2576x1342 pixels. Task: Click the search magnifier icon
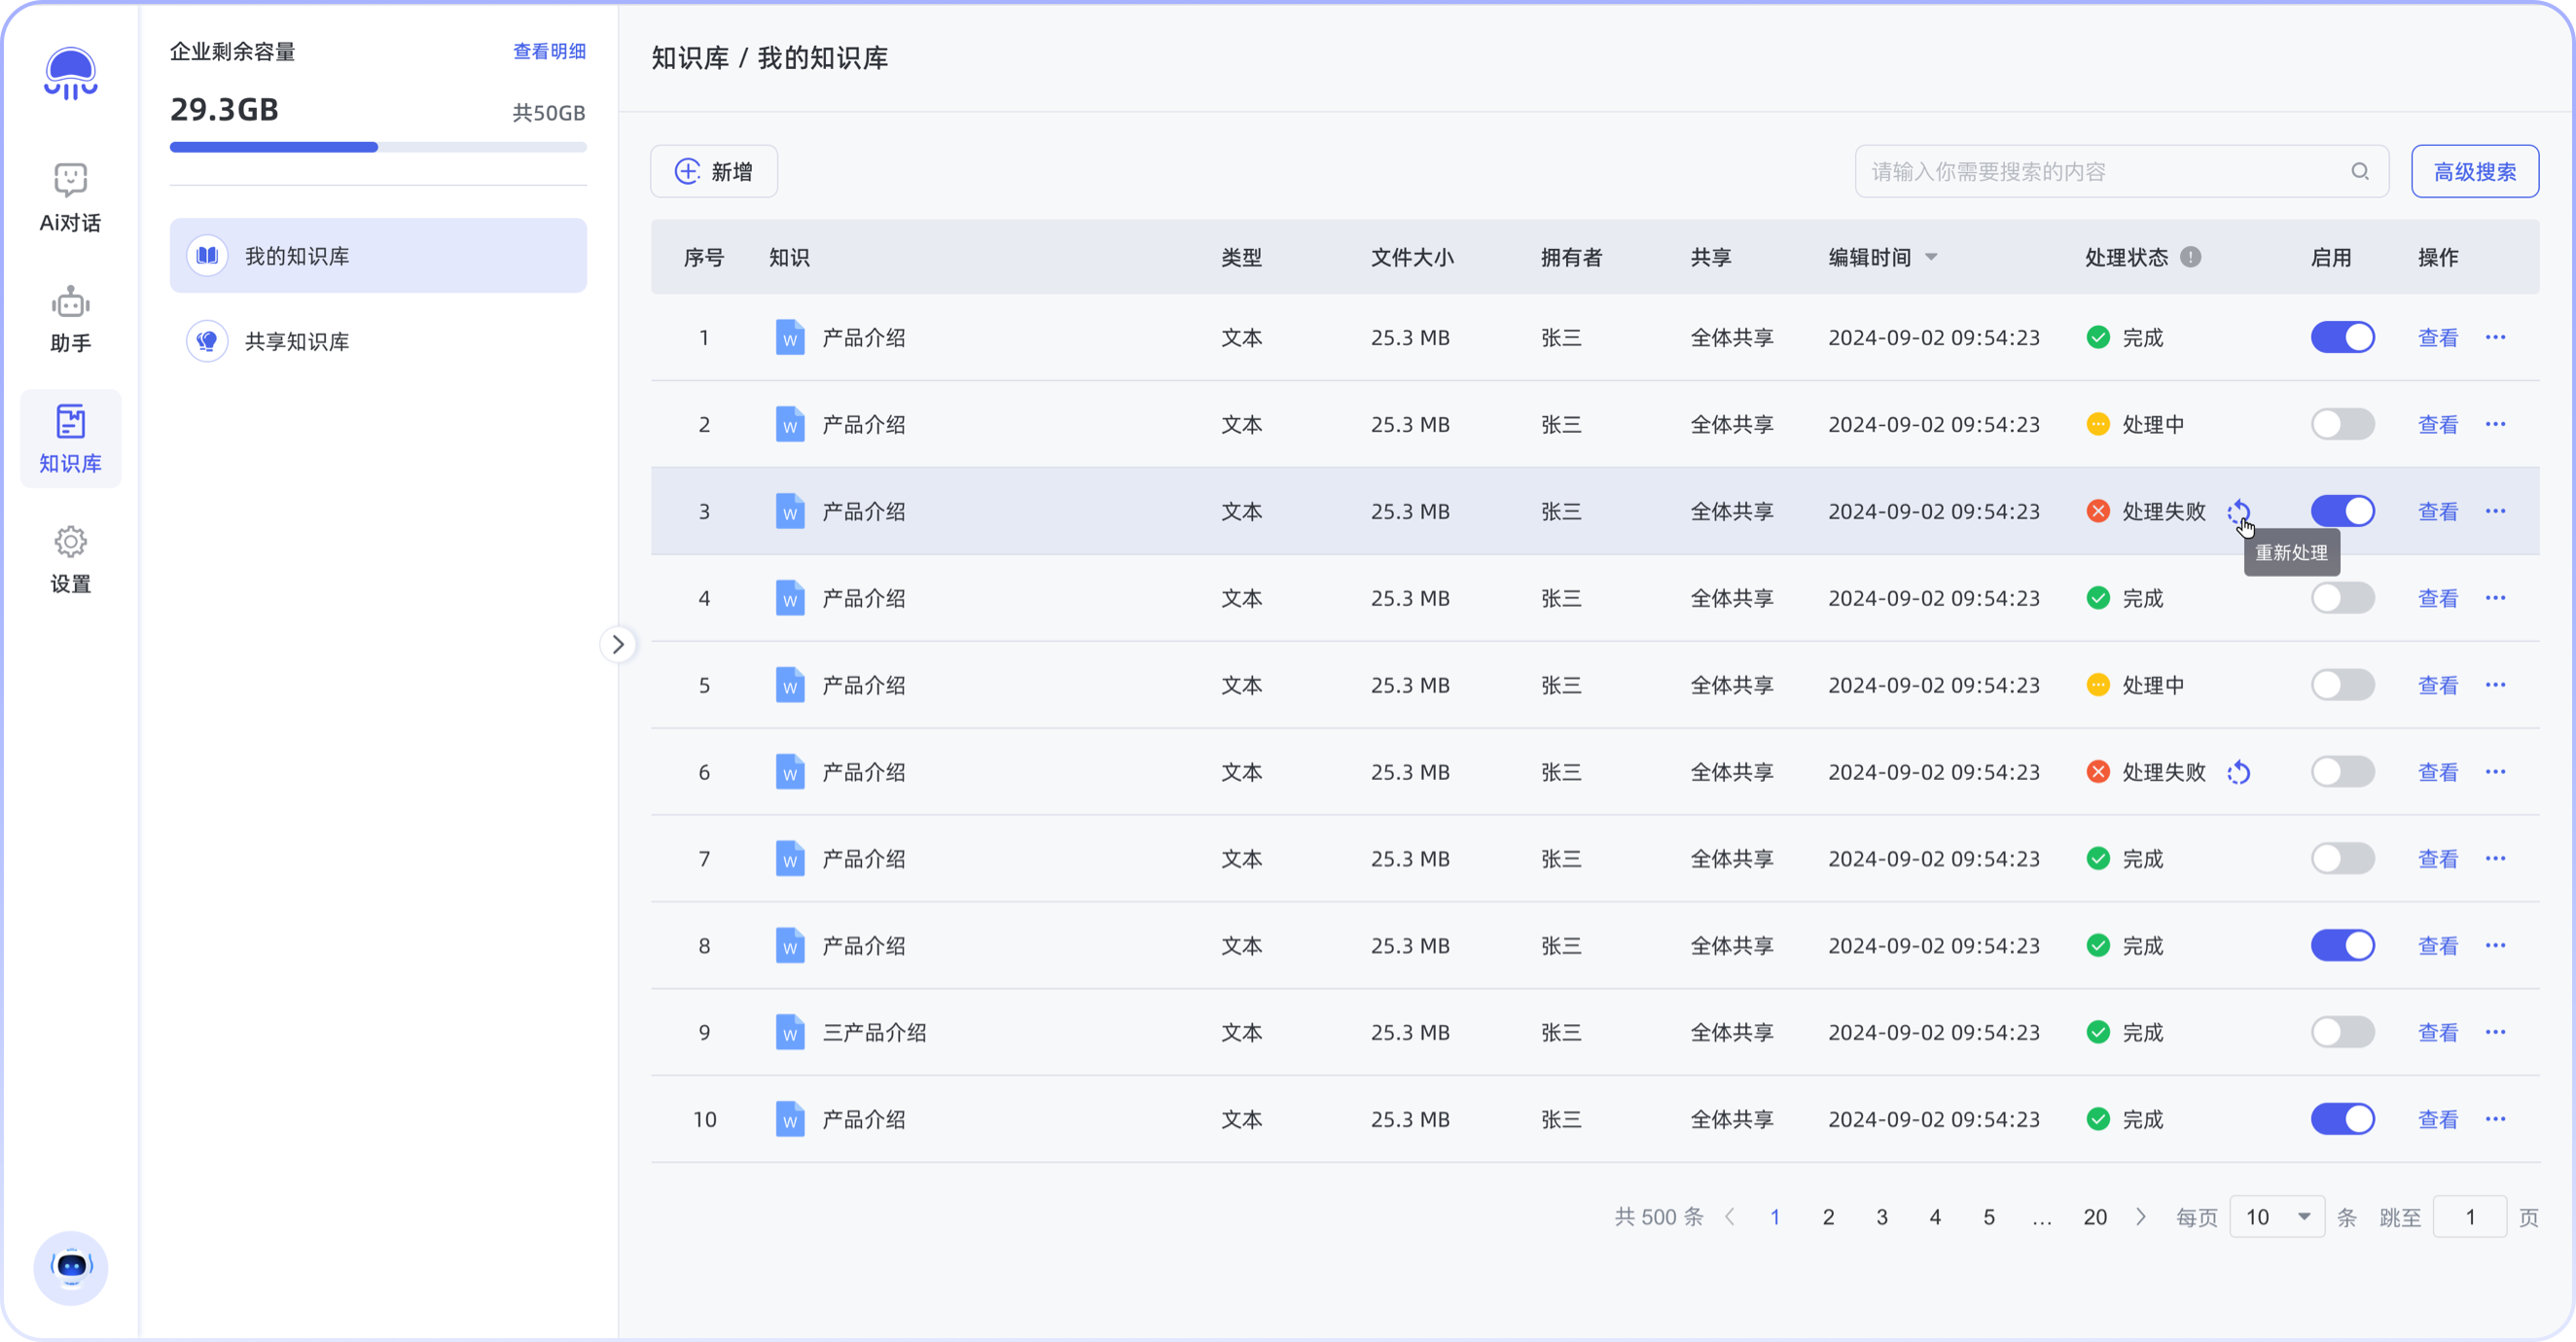click(2360, 171)
